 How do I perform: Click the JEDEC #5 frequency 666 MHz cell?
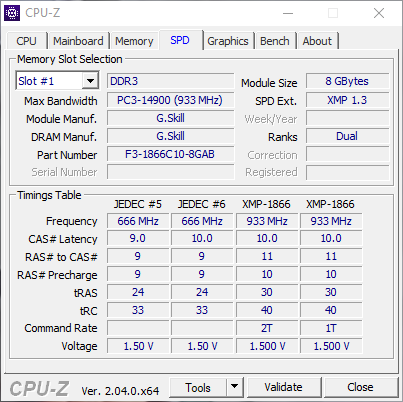coord(138,221)
